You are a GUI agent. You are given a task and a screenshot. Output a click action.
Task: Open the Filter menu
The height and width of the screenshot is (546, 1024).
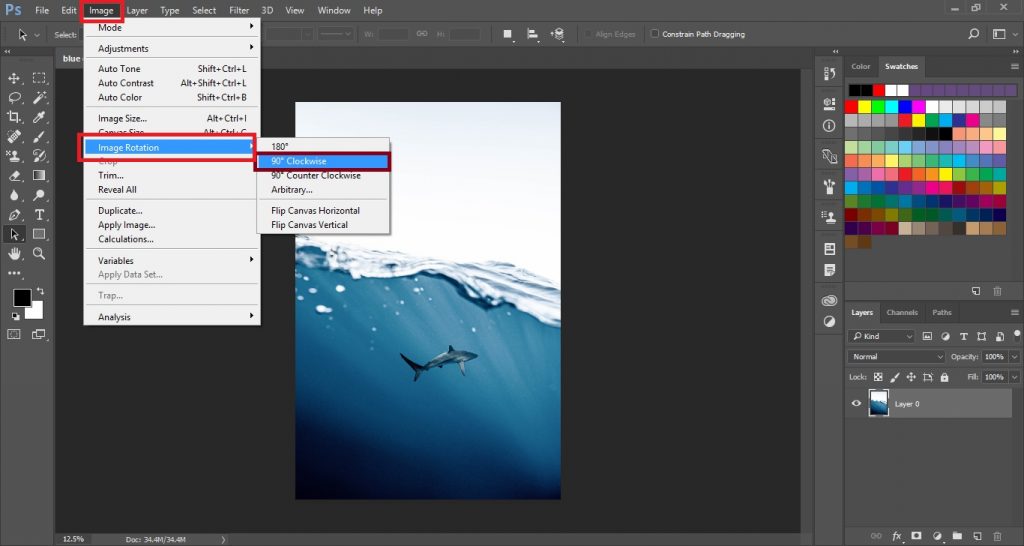click(x=239, y=10)
